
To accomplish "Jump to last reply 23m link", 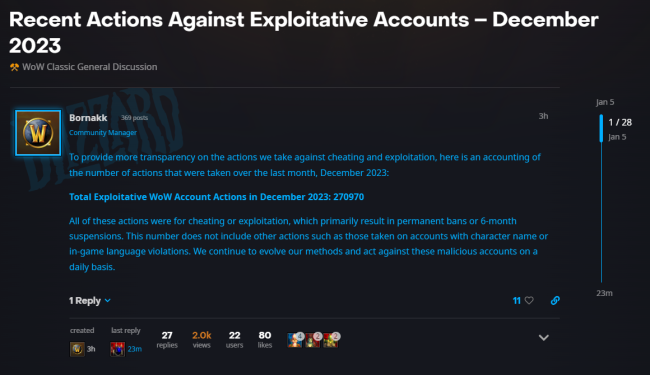I will click(x=134, y=349).
